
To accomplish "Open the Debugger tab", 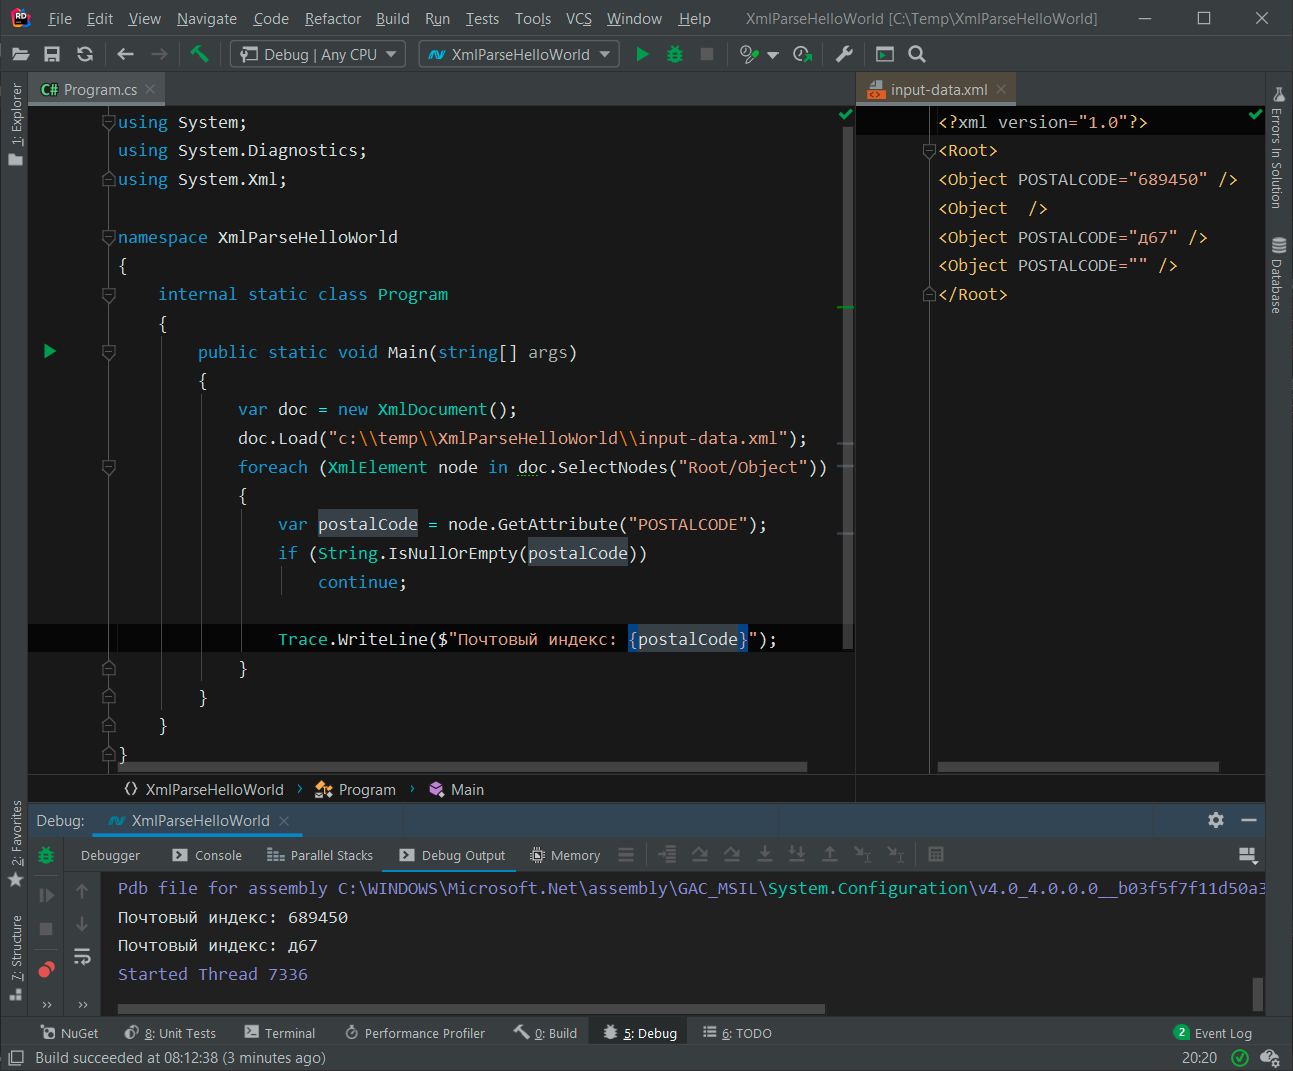I will click(110, 855).
